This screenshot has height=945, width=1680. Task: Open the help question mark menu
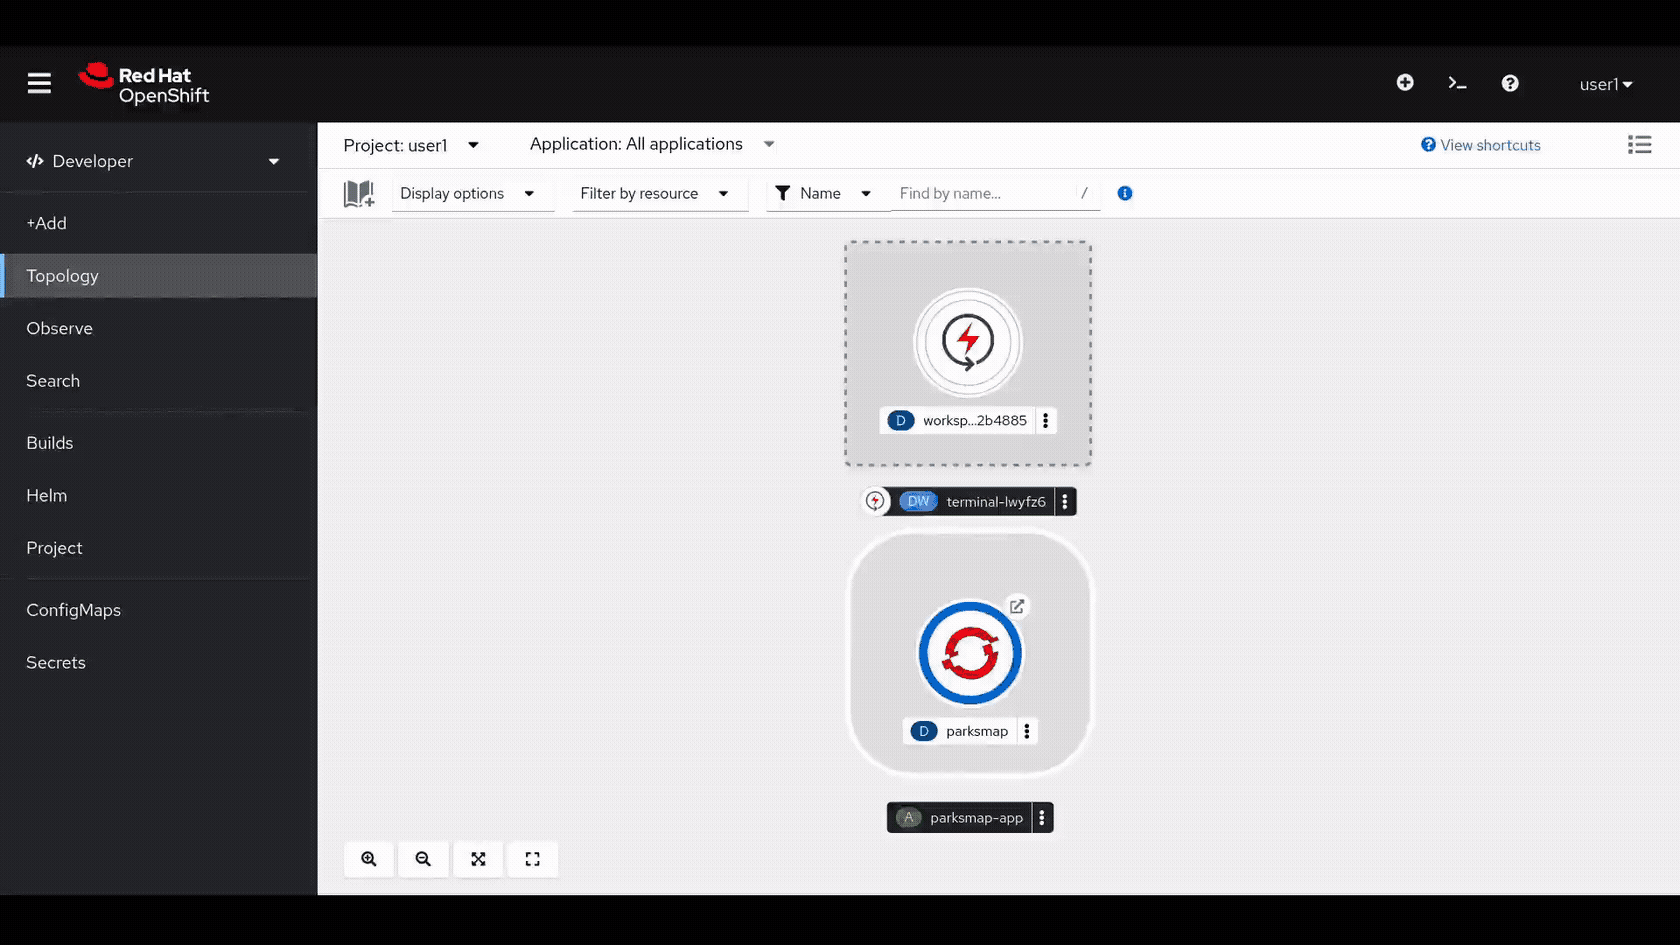coord(1510,83)
